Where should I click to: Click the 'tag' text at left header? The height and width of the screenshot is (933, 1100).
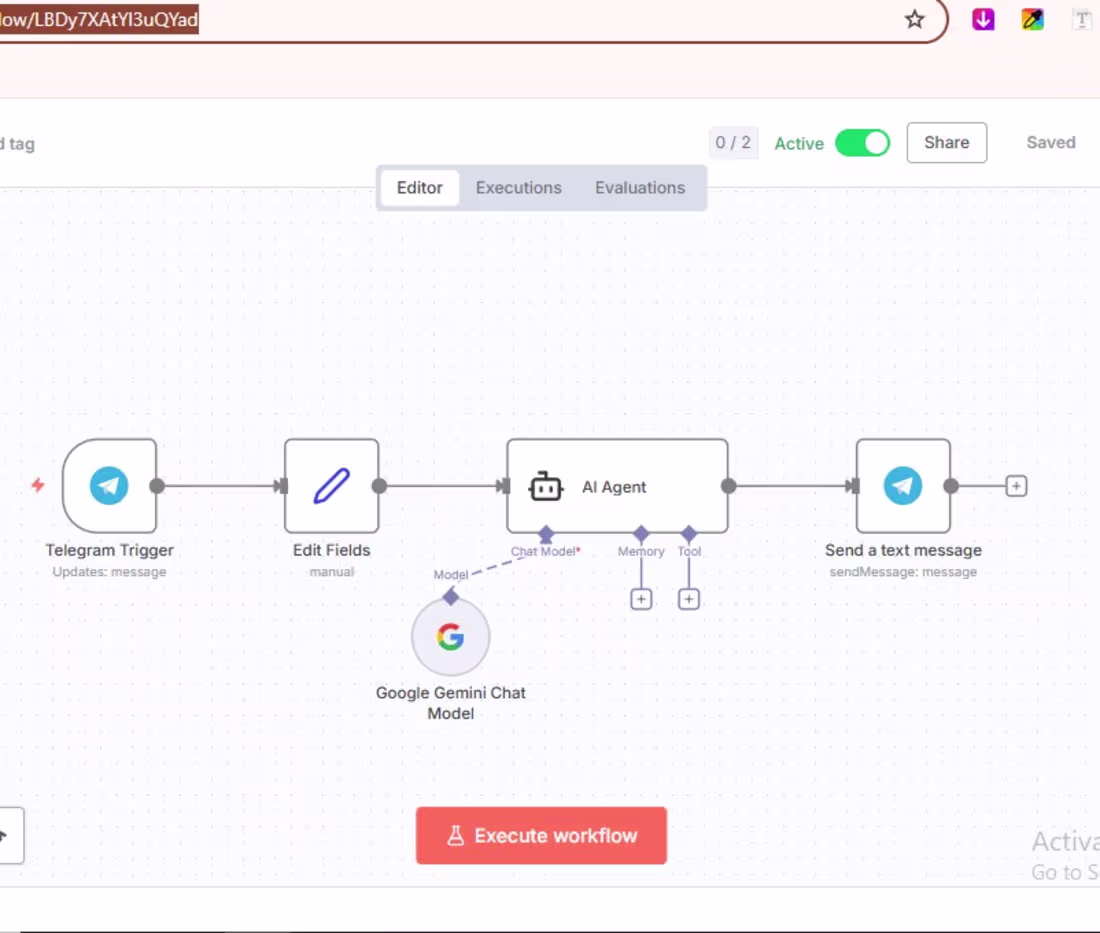21,144
